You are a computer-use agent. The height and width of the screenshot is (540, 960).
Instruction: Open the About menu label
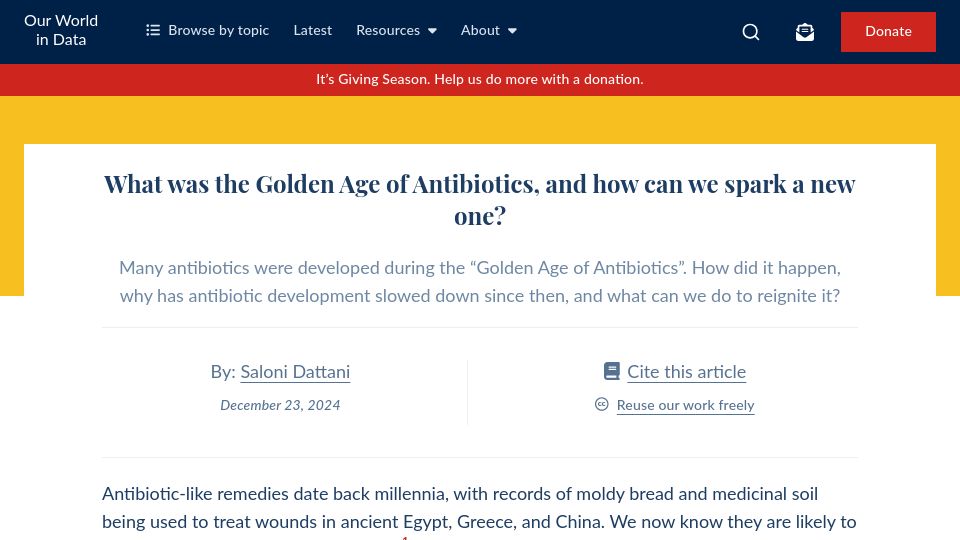click(x=480, y=30)
